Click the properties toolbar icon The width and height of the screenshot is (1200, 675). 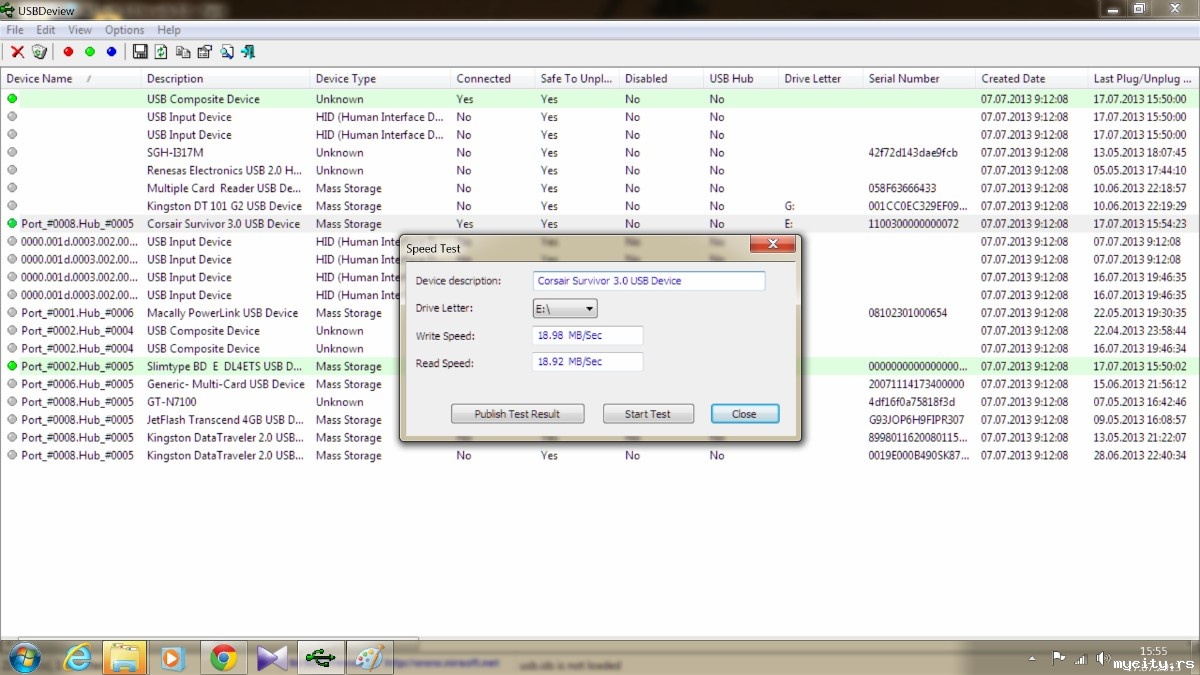pyautogui.click(x=205, y=52)
